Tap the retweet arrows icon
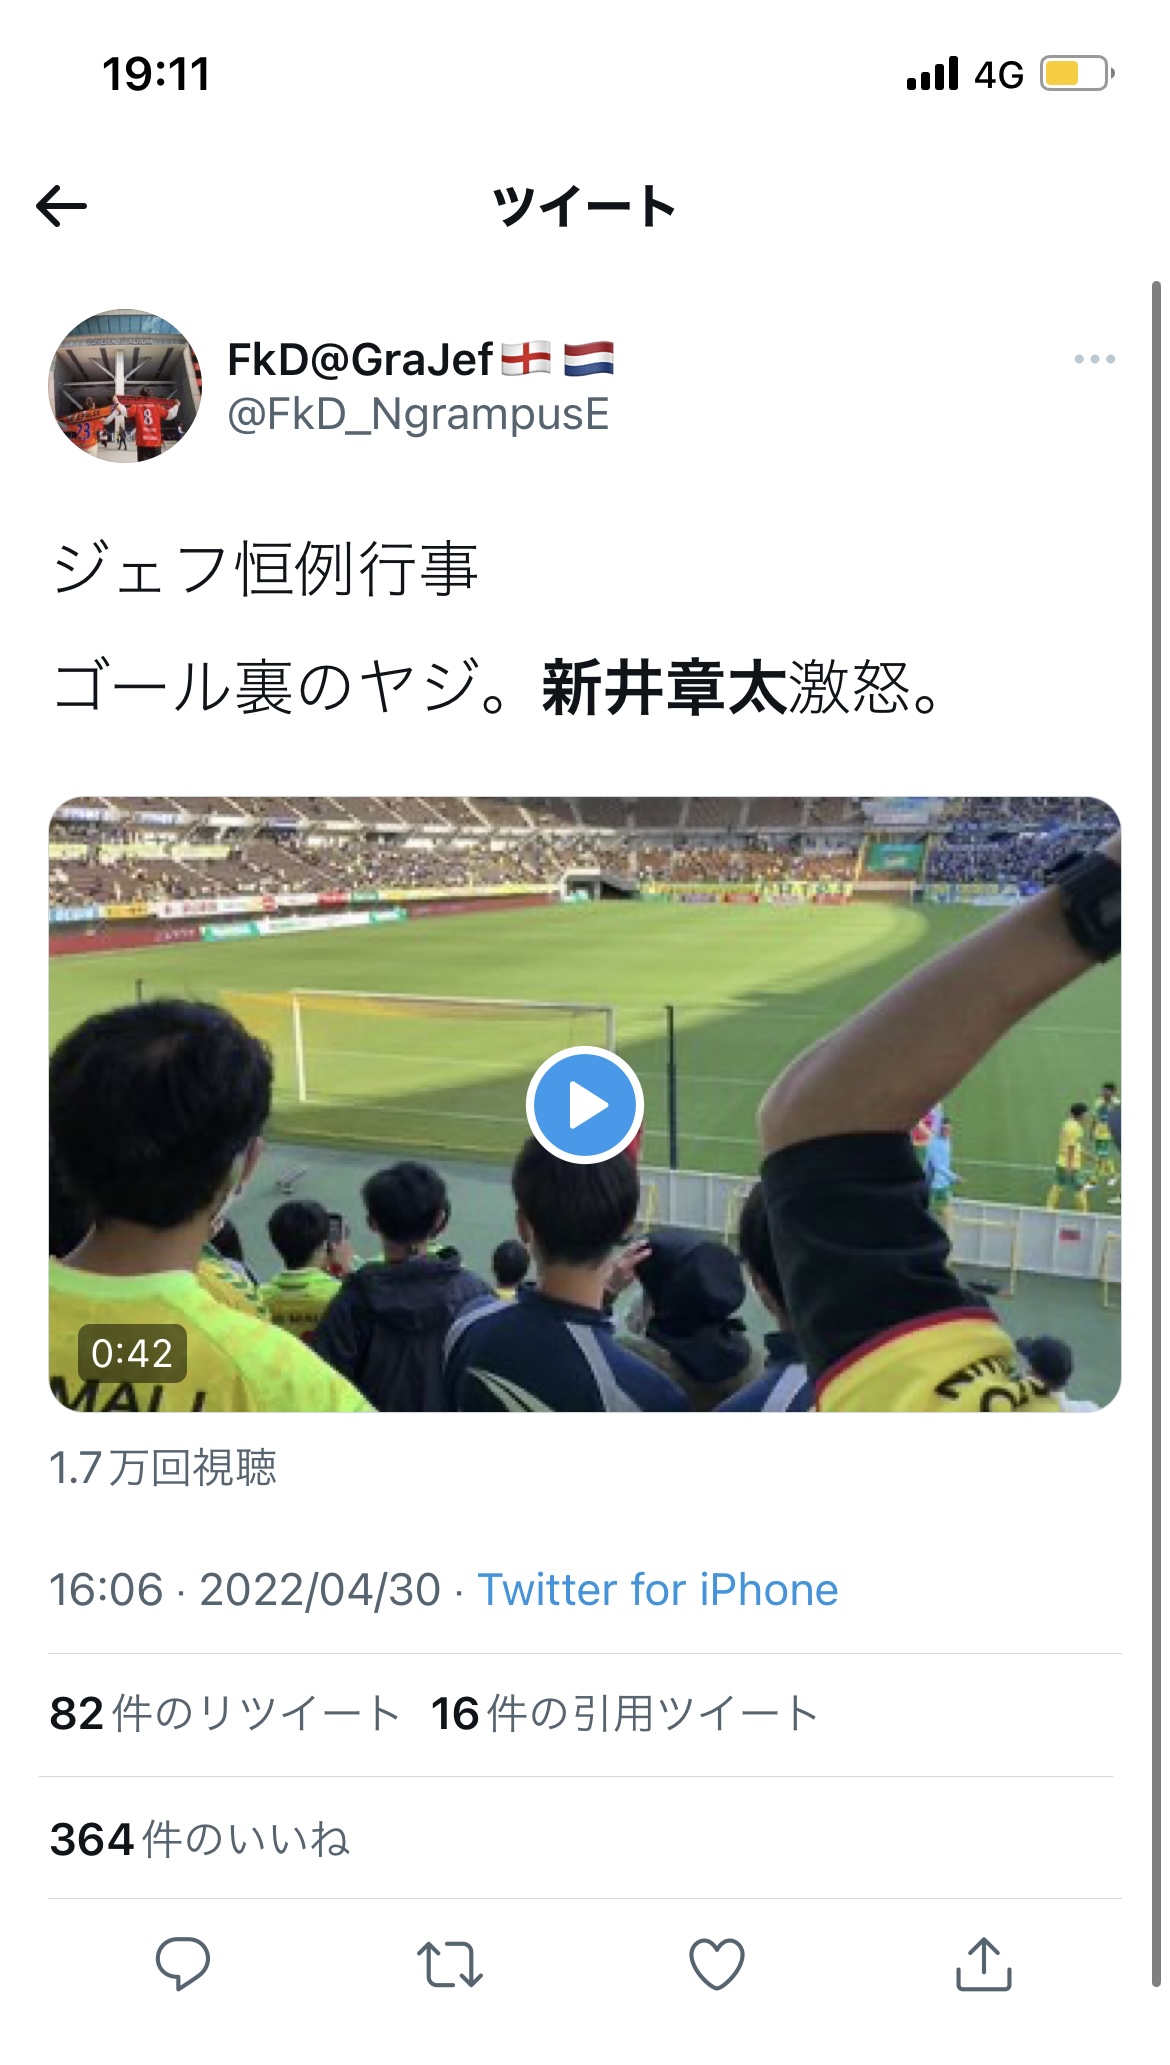The image size is (1170, 2065). (450, 1963)
